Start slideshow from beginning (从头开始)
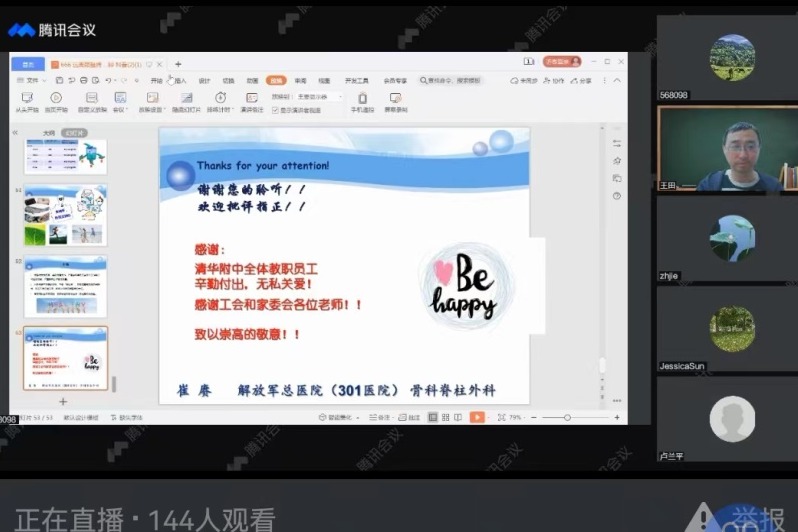This screenshot has width=798, height=532. coord(27,102)
